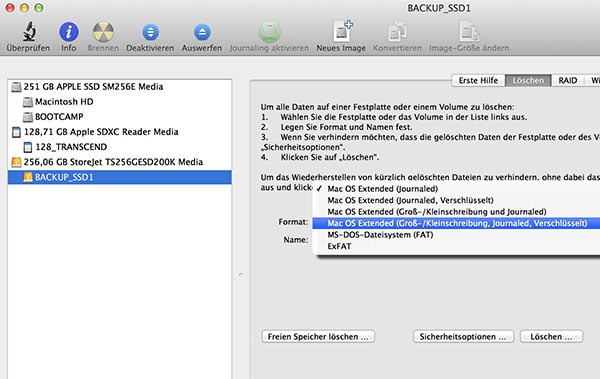Create a Neues Image from the toolbar
This screenshot has height=379, width=600.
(342, 31)
